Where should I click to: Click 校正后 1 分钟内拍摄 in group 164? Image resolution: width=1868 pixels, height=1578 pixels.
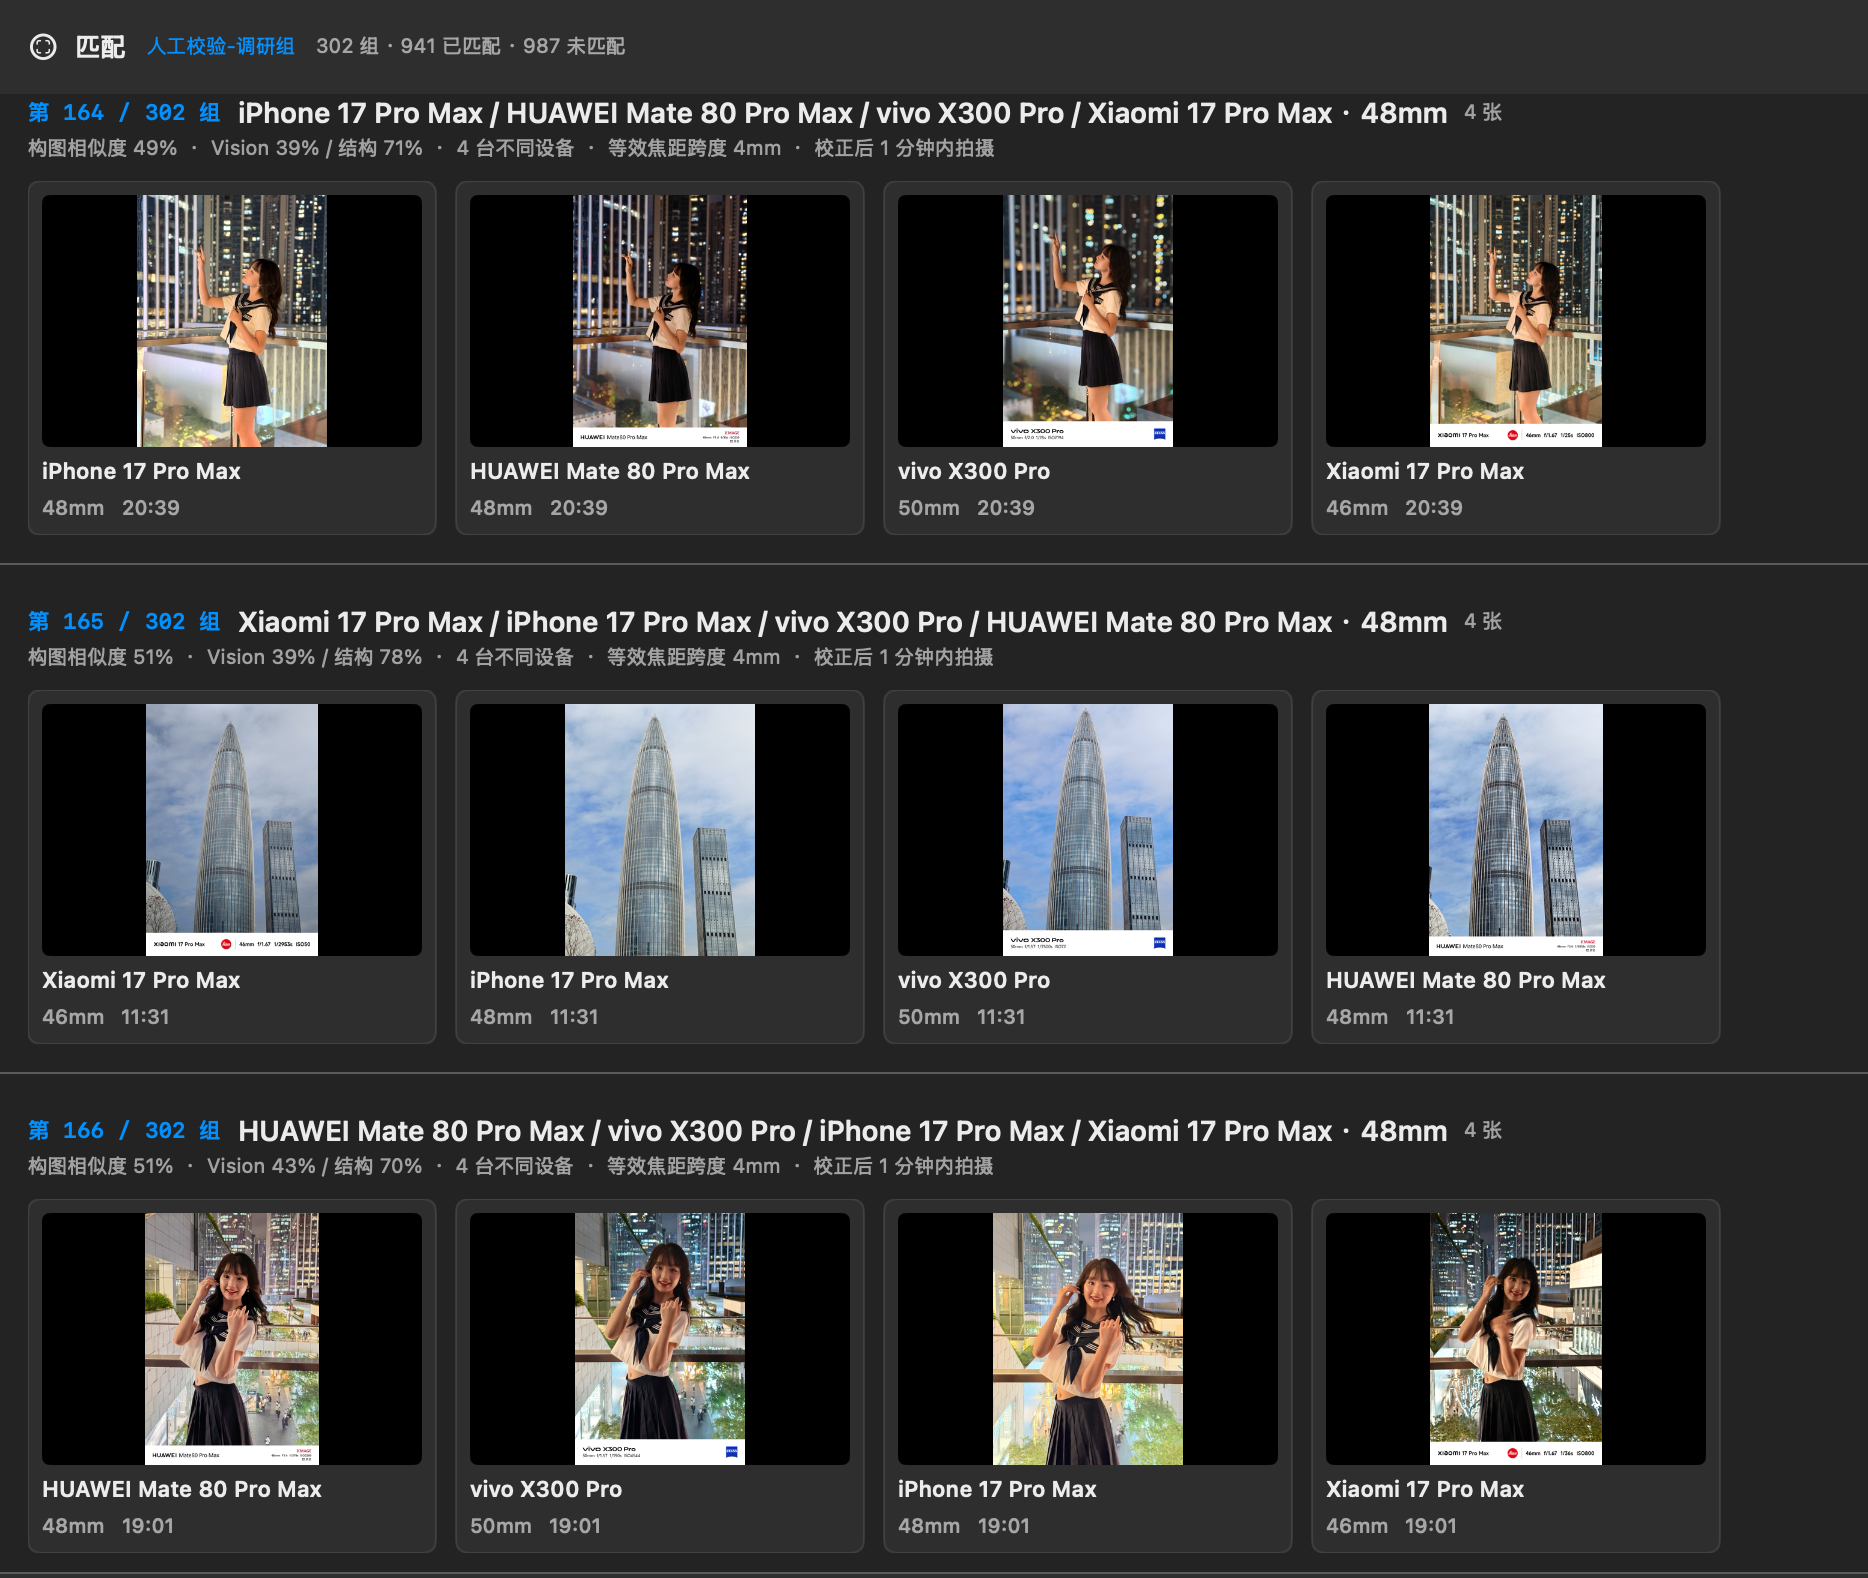pyautogui.click(x=904, y=148)
